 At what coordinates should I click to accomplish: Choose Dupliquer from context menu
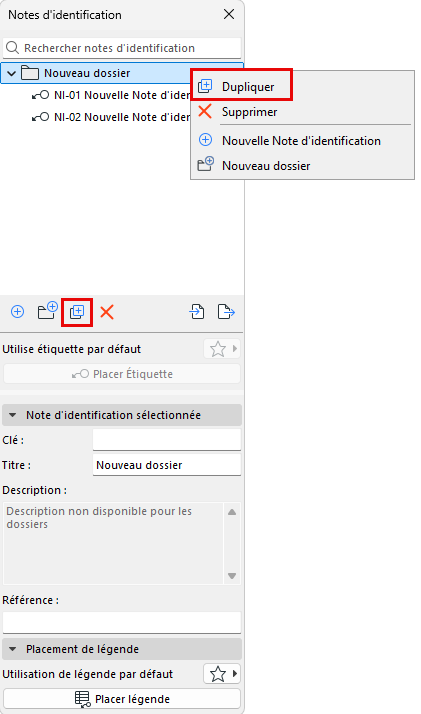pyautogui.click(x=241, y=87)
